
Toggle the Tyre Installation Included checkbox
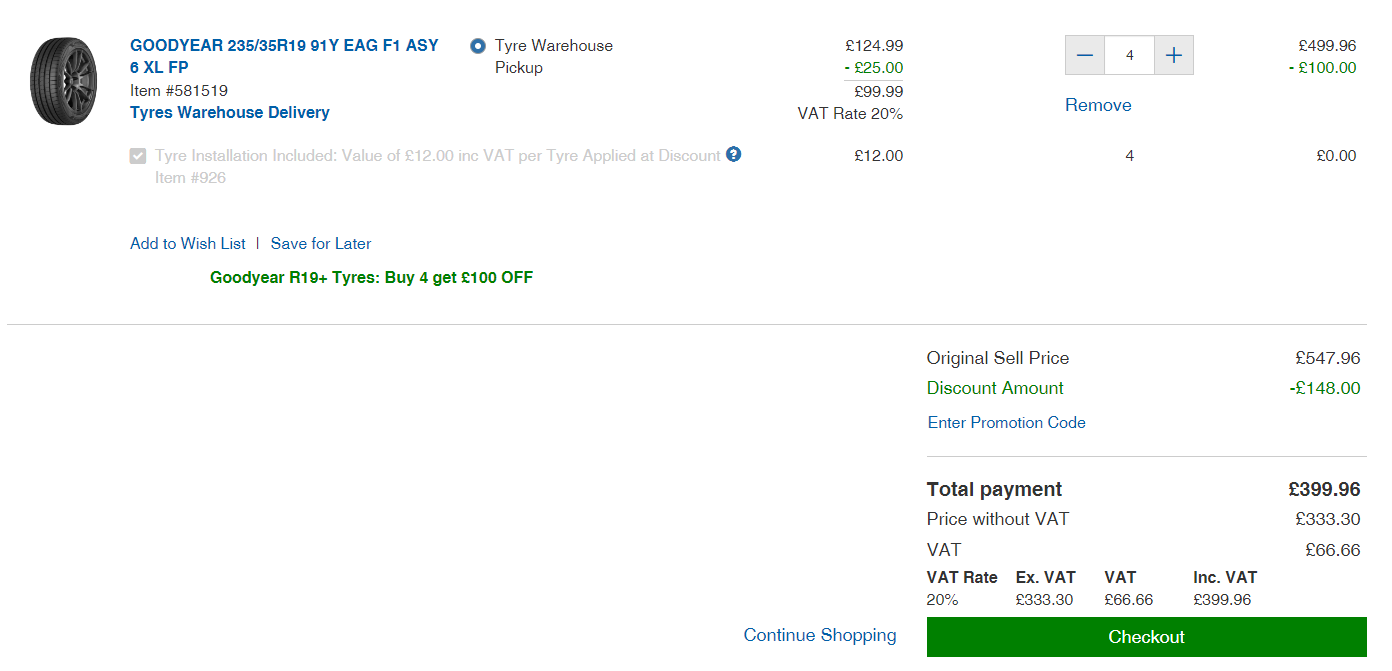(138, 156)
